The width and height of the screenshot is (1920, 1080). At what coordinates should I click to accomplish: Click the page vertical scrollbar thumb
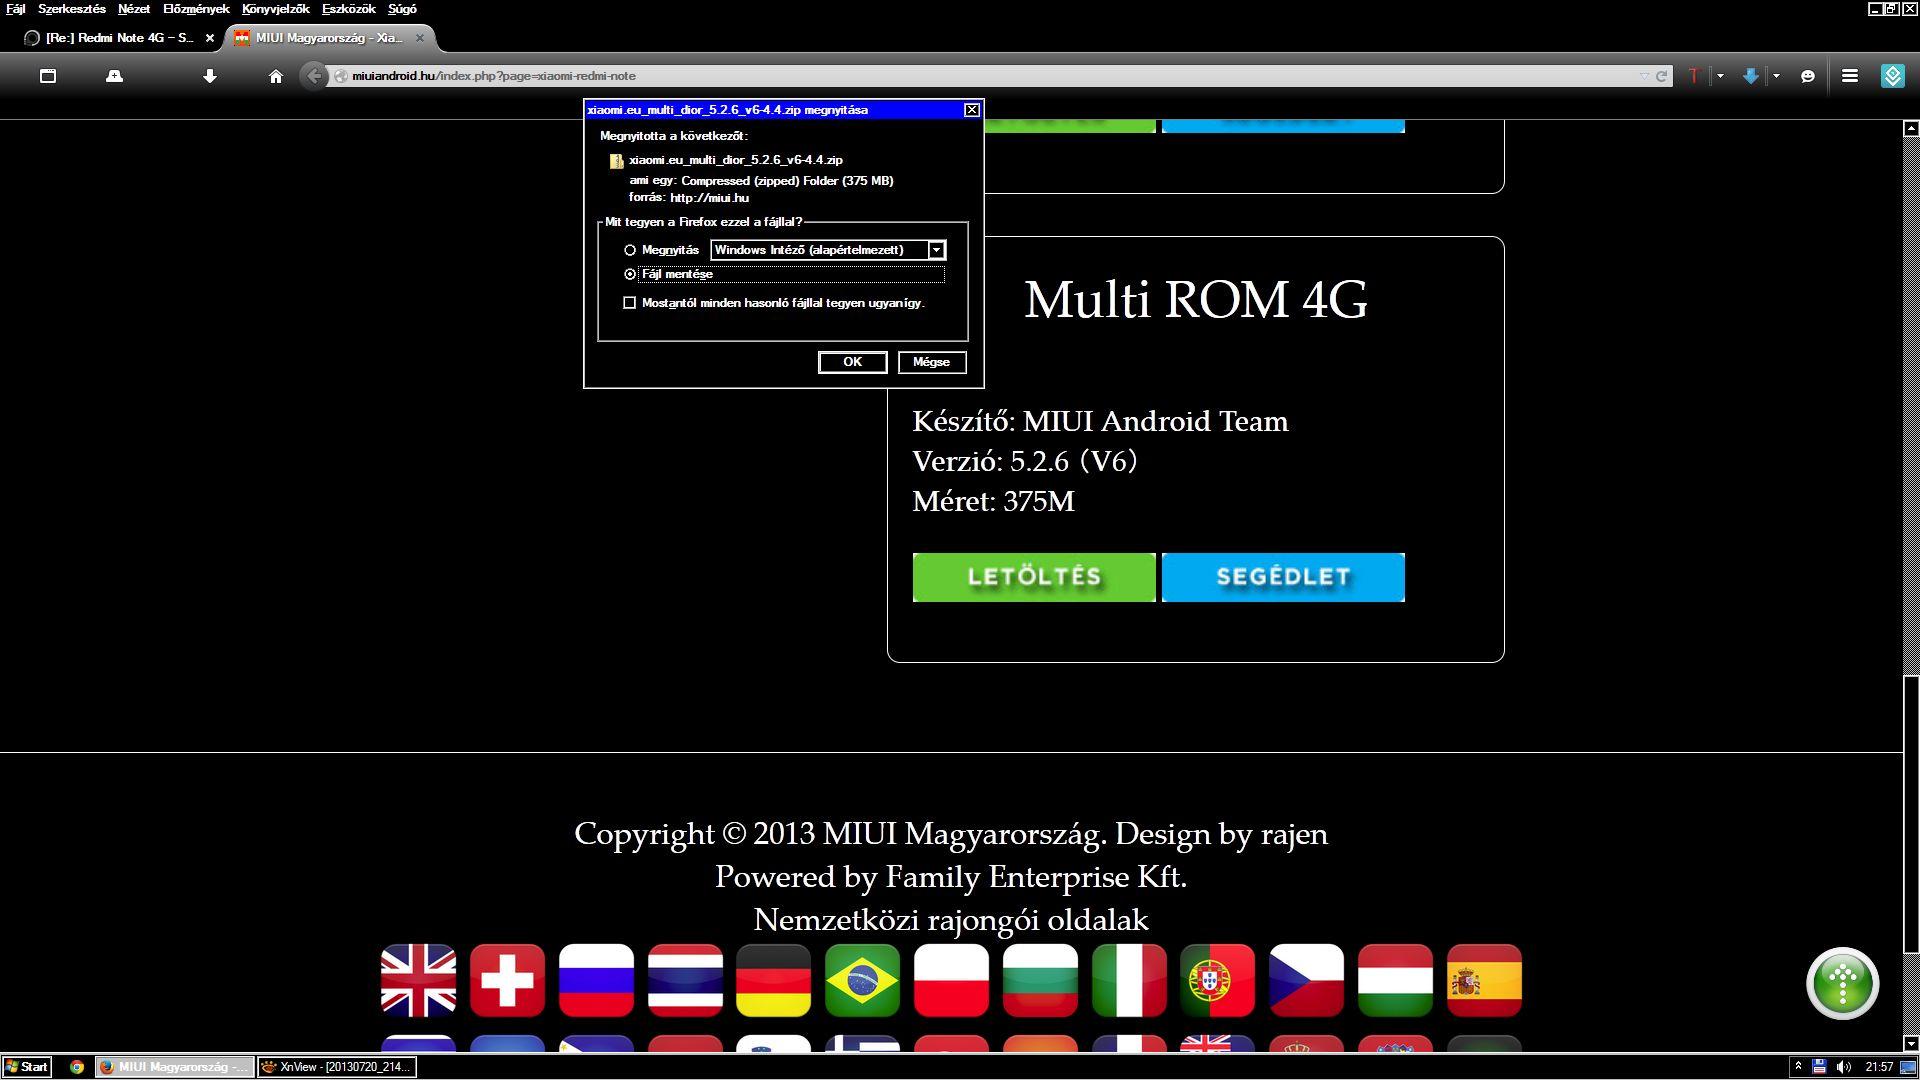[x=1911, y=815]
